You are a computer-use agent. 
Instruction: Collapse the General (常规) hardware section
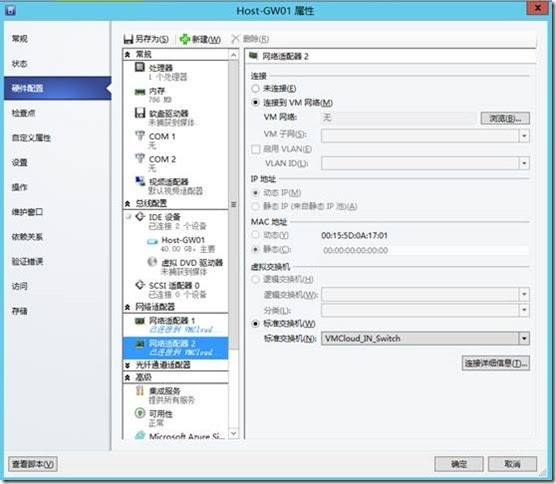tap(128, 55)
